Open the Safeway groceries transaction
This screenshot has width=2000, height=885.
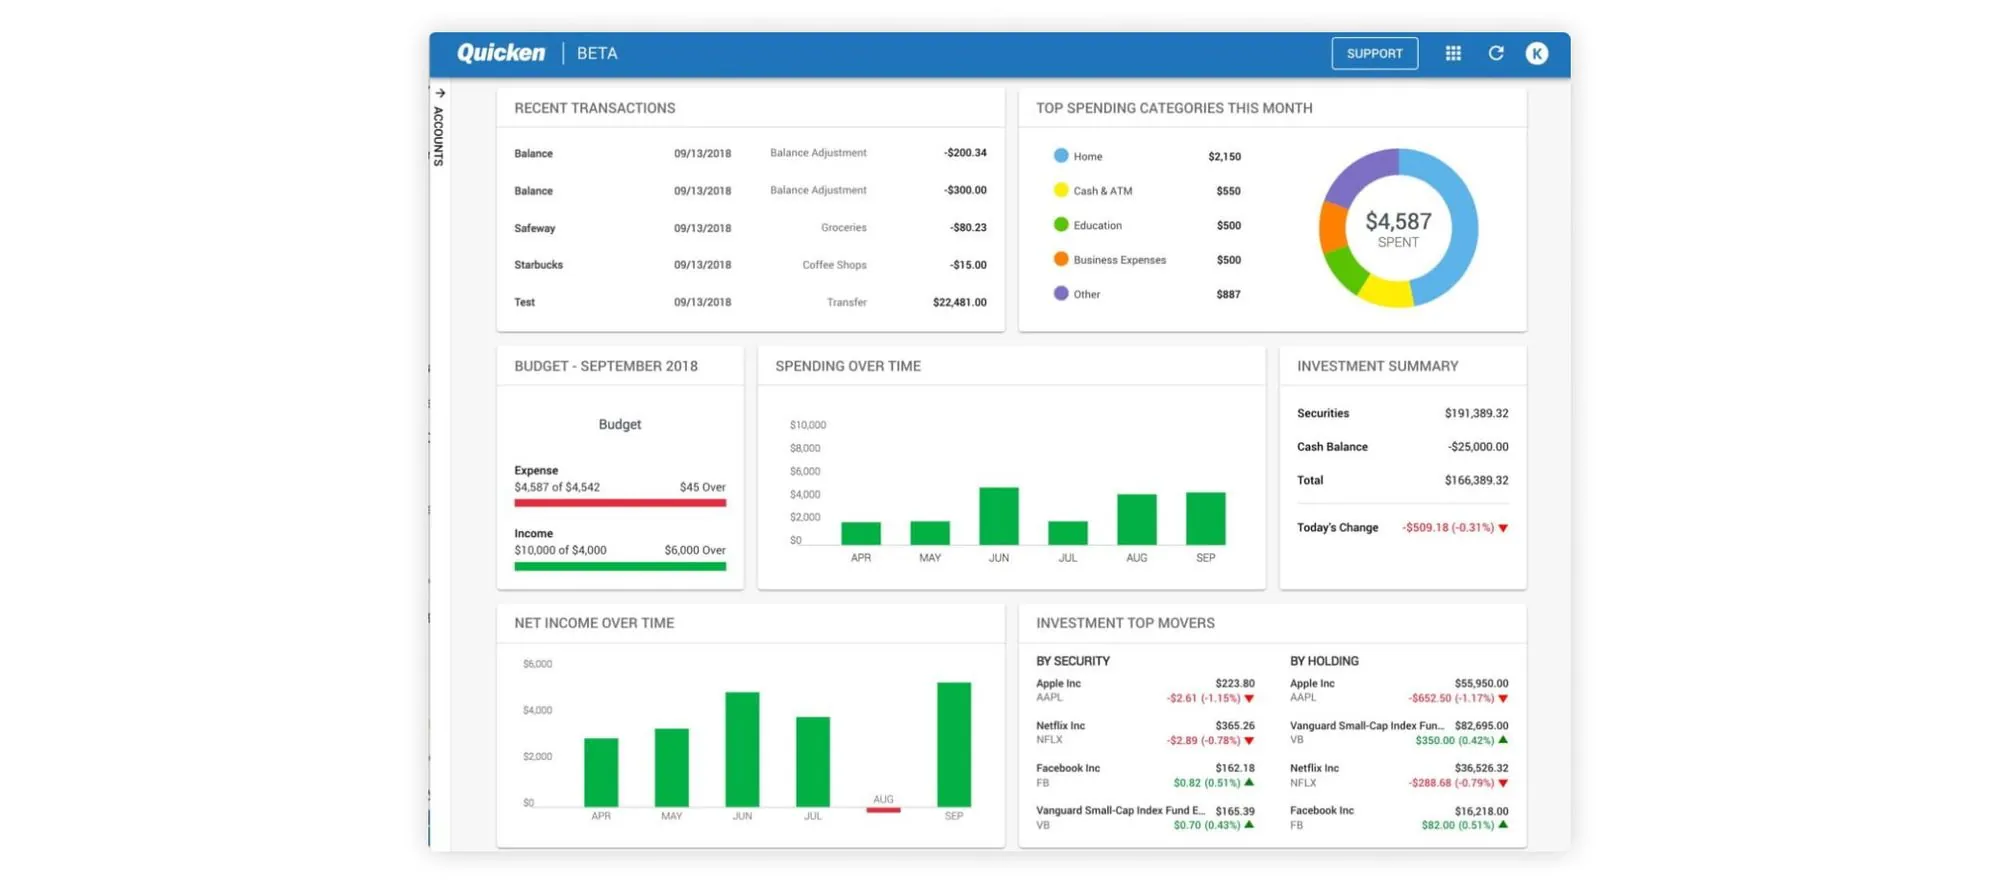click(749, 228)
